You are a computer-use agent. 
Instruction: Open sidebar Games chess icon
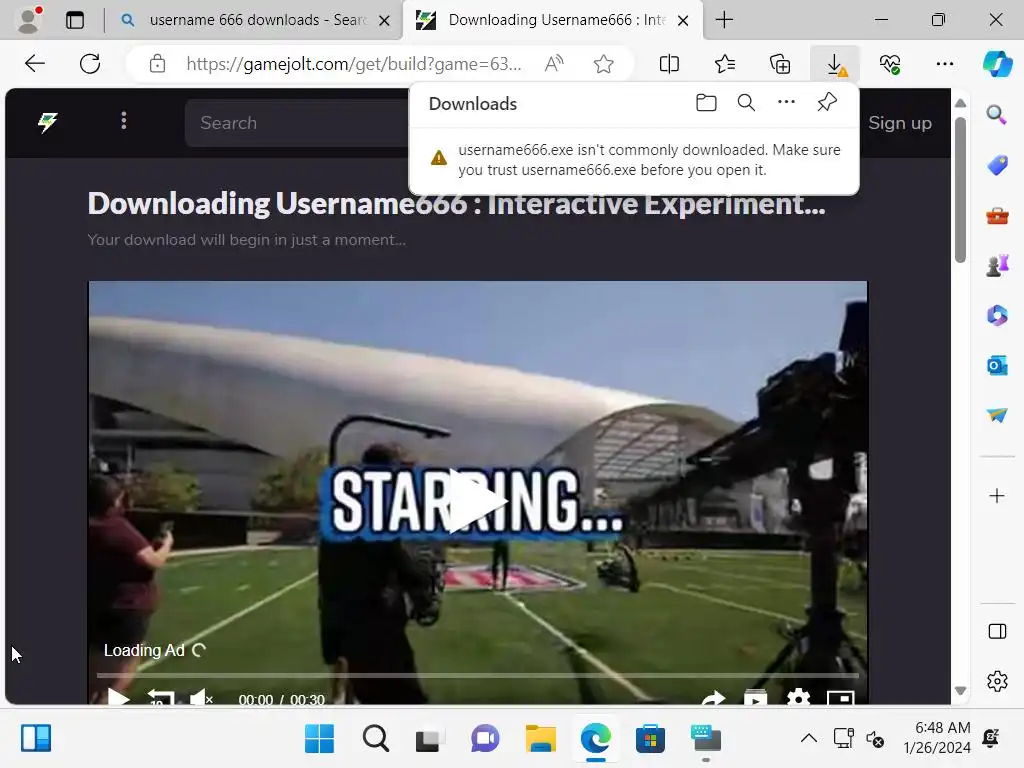click(x=997, y=265)
